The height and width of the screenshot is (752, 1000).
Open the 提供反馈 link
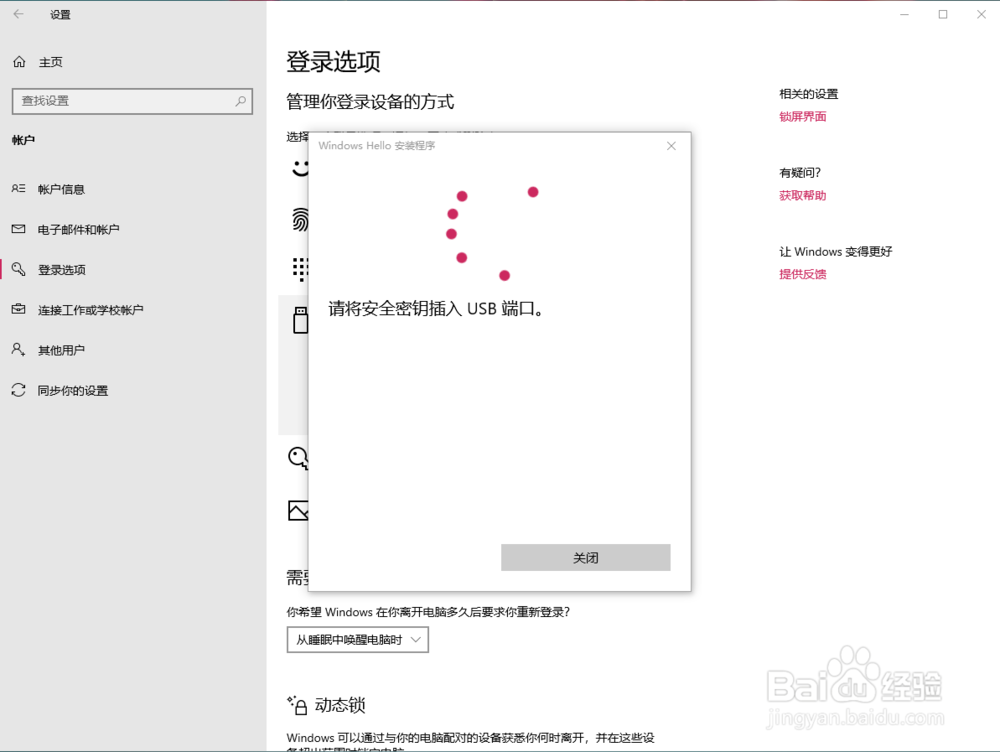802,274
